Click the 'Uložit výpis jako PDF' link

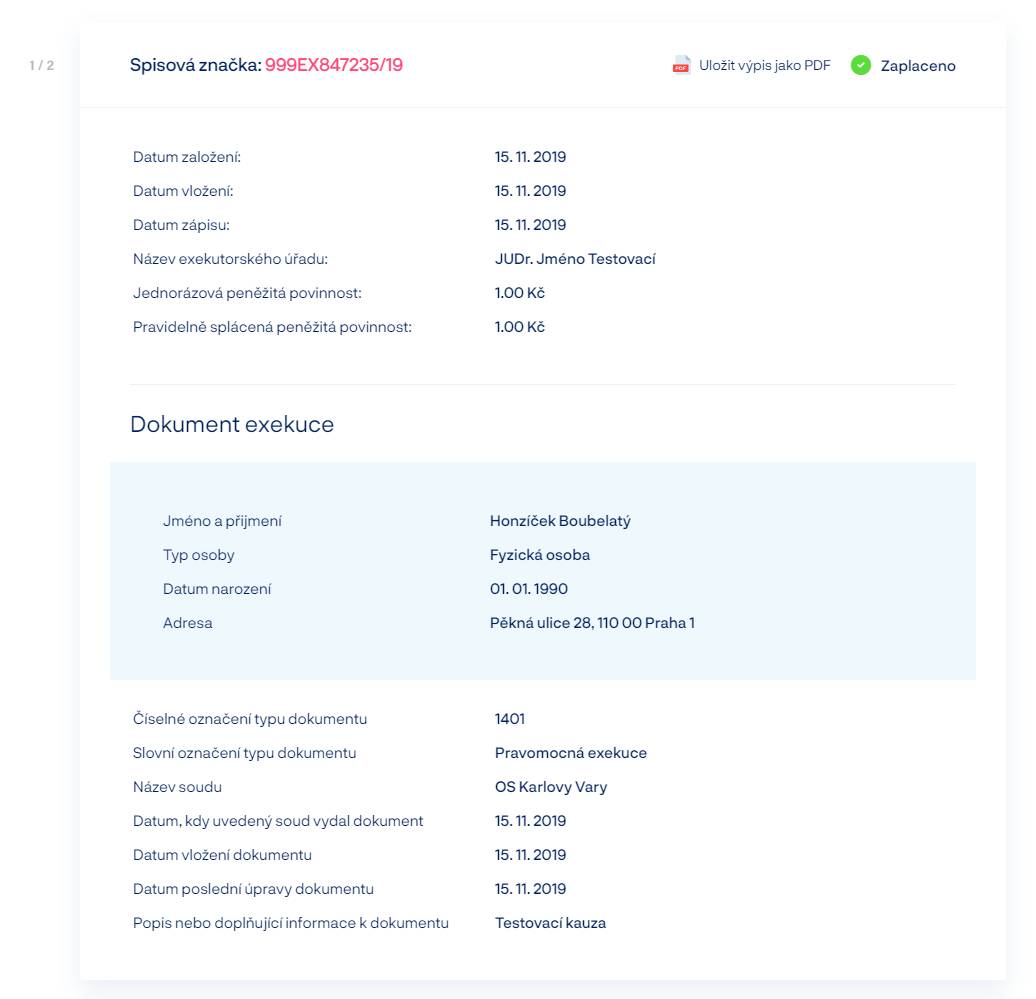[x=764, y=66]
